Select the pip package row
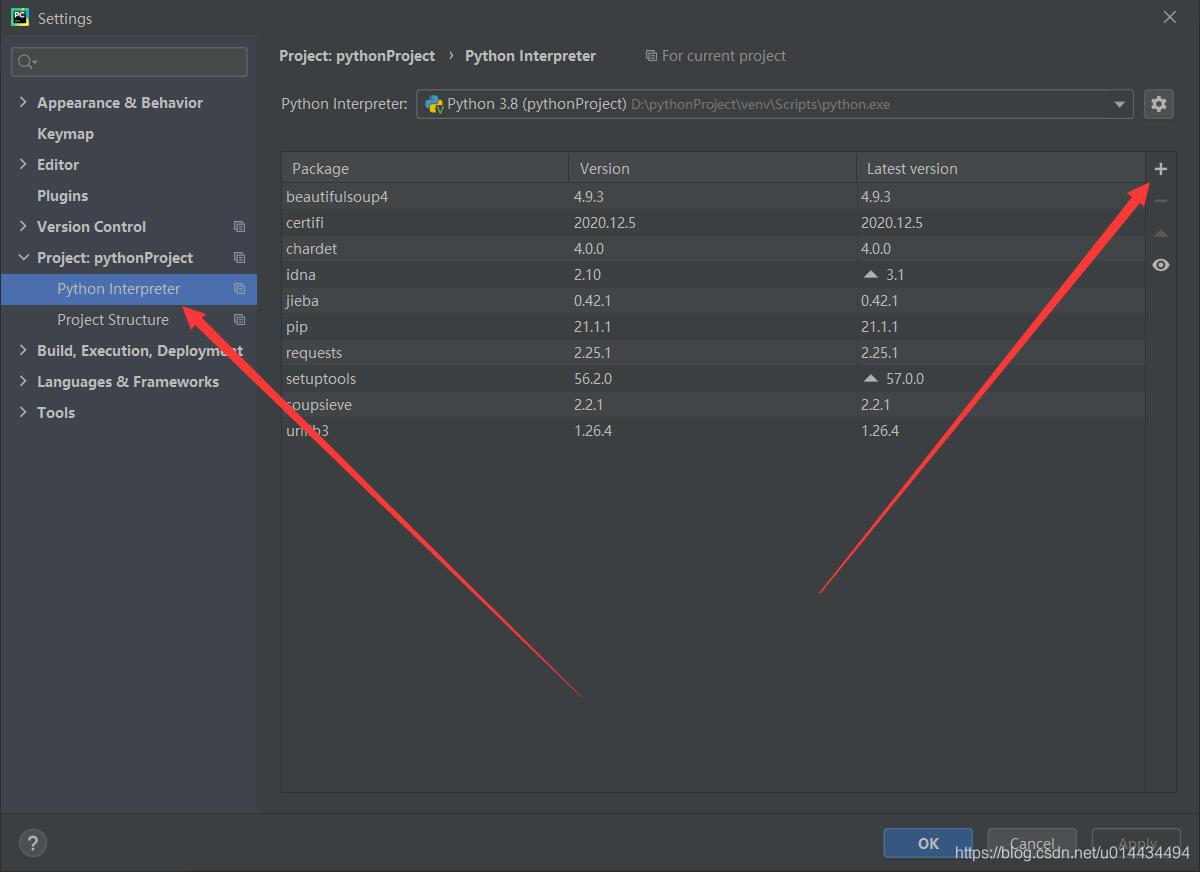1200x872 pixels. [713, 326]
